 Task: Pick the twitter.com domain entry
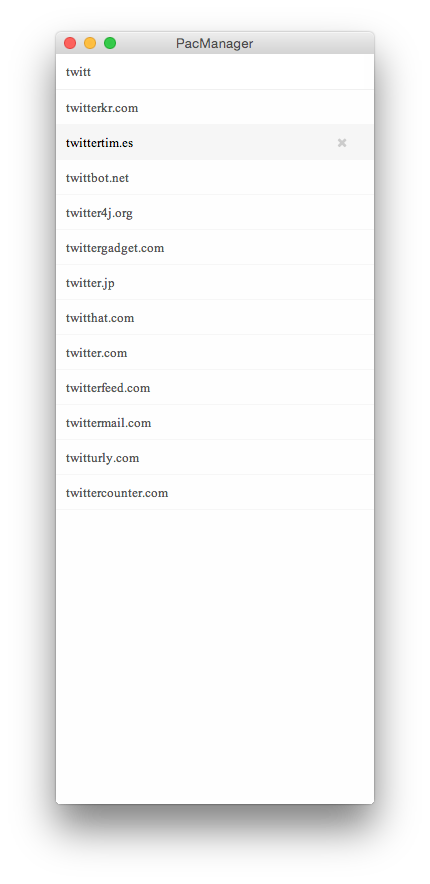pyautogui.click(x=215, y=352)
